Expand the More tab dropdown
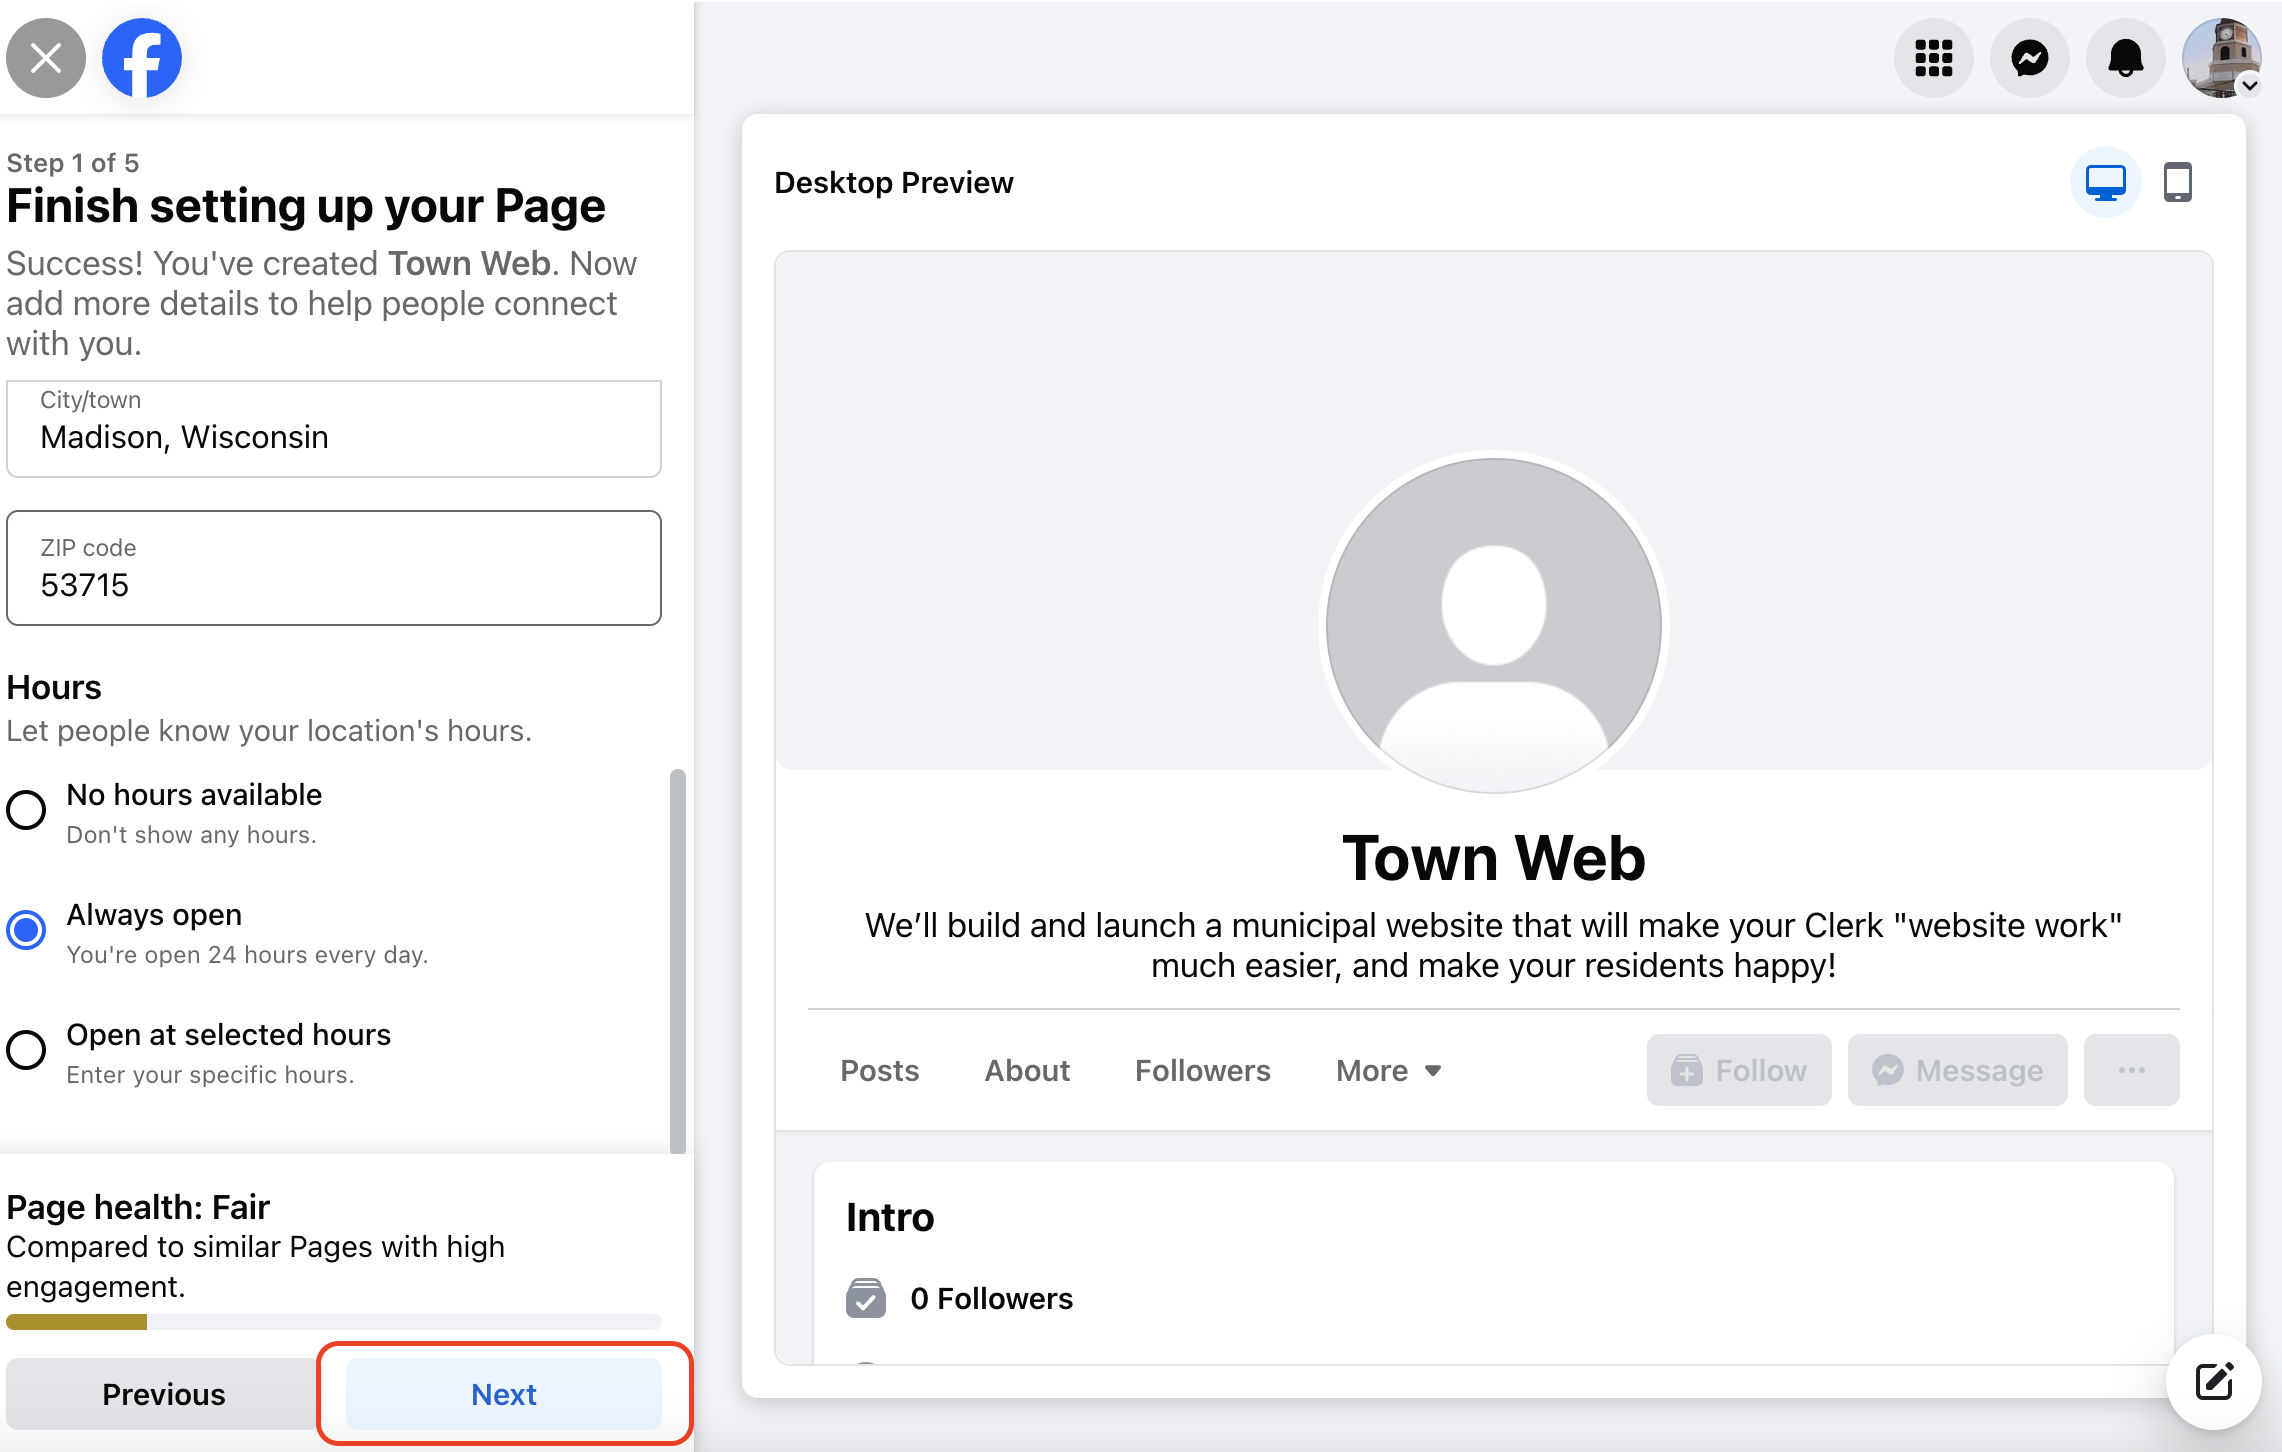 click(x=1389, y=1070)
